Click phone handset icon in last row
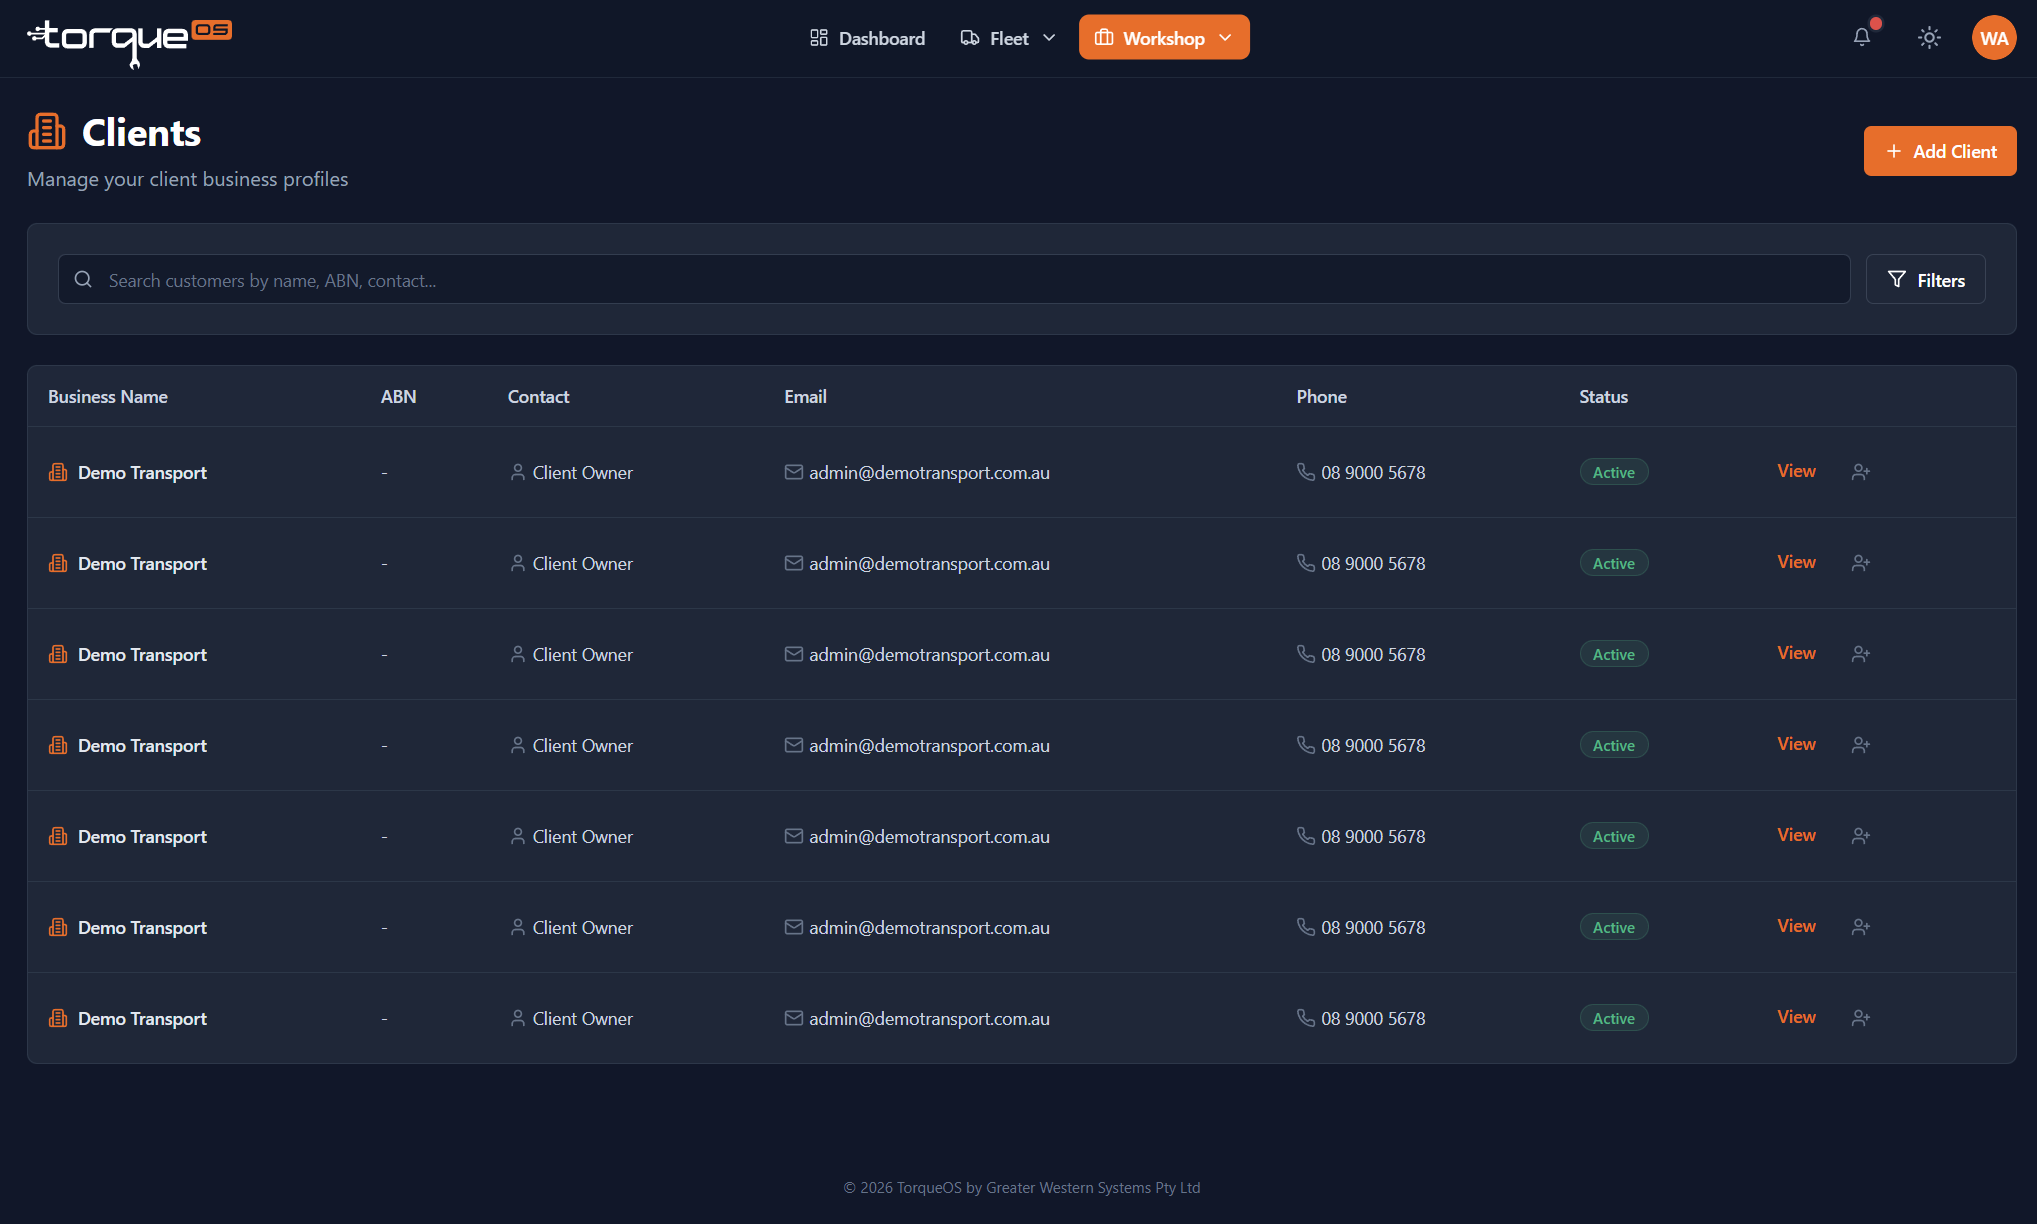Image resolution: width=2037 pixels, height=1224 pixels. coord(1305,1018)
